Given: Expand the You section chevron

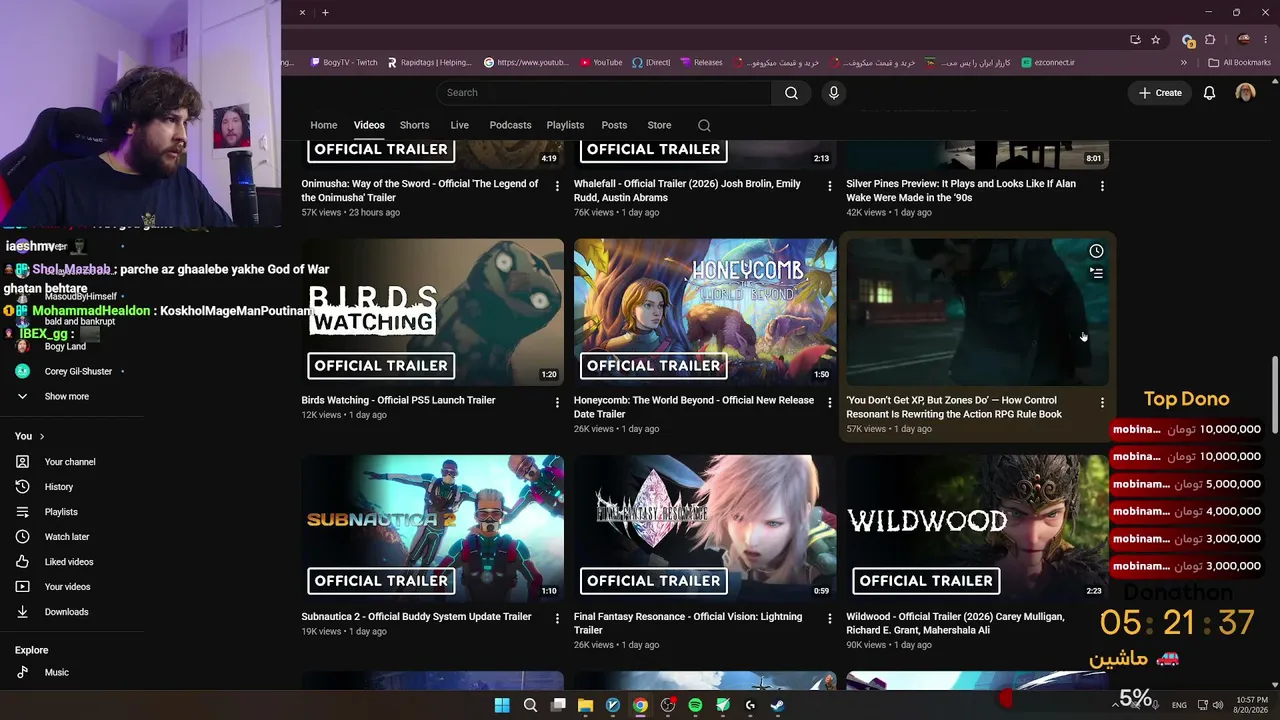Looking at the screenshot, I should 41,436.
